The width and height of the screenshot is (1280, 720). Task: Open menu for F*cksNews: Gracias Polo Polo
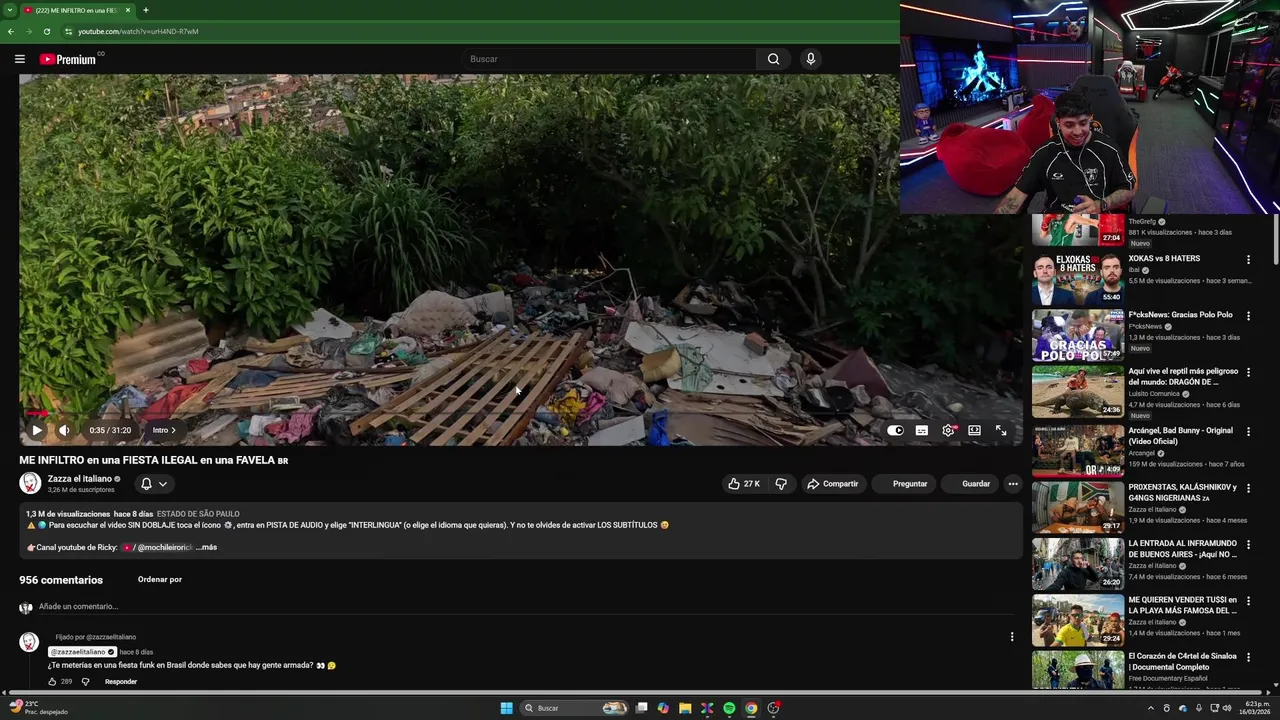click(1248, 316)
